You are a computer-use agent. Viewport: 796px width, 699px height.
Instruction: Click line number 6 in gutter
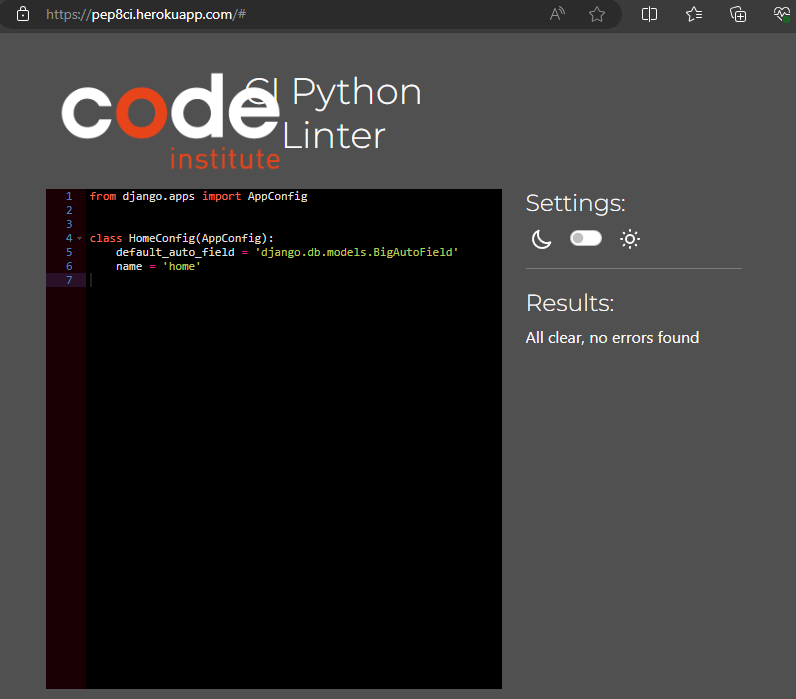tap(69, 266)
